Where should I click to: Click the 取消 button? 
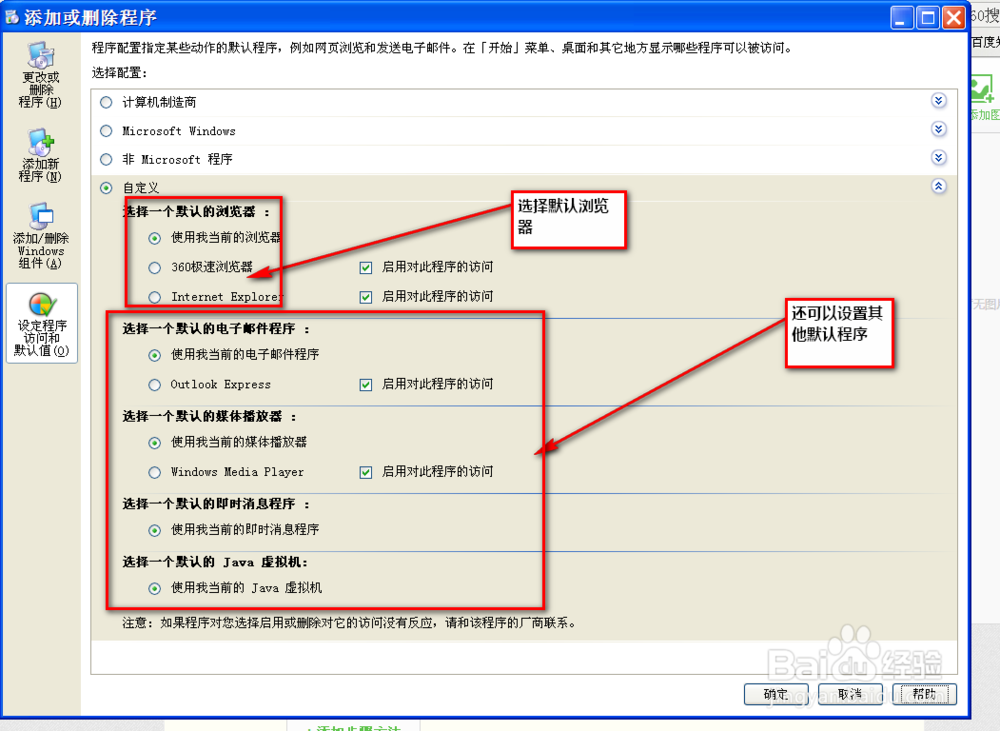coord(850,694)
